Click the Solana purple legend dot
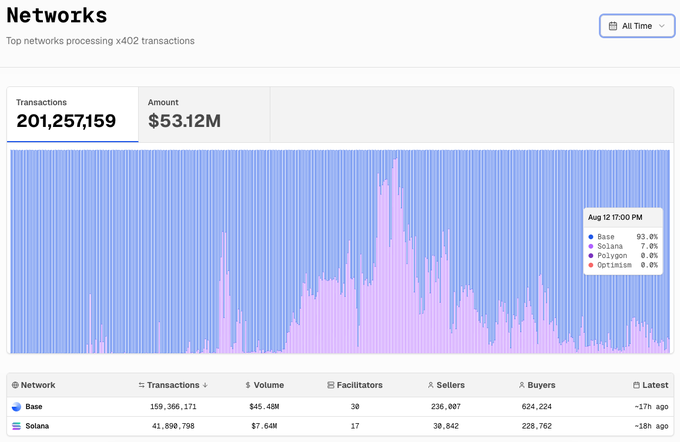The height and width of the screenshot is (442, 680). [x=591, y=246]
